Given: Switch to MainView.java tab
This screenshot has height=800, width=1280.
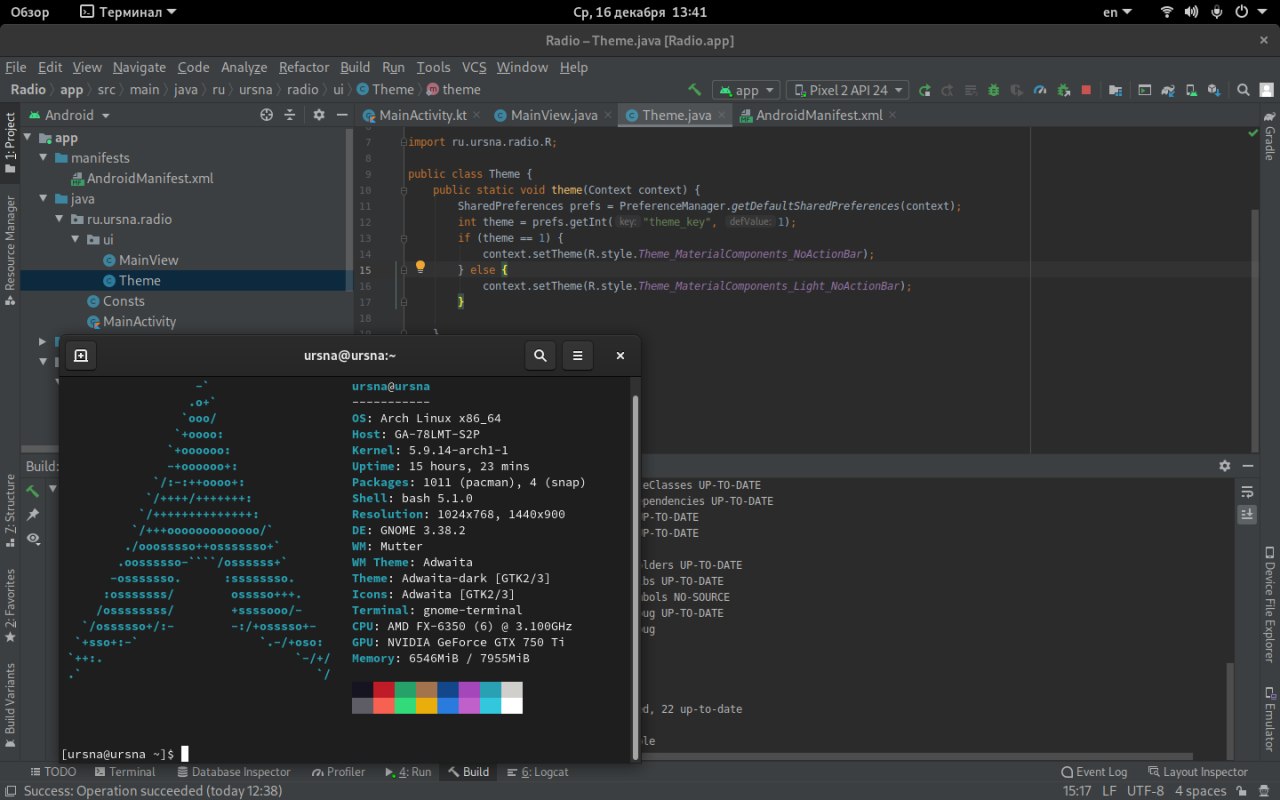Looking at the screenshot, I should point(554,115).
